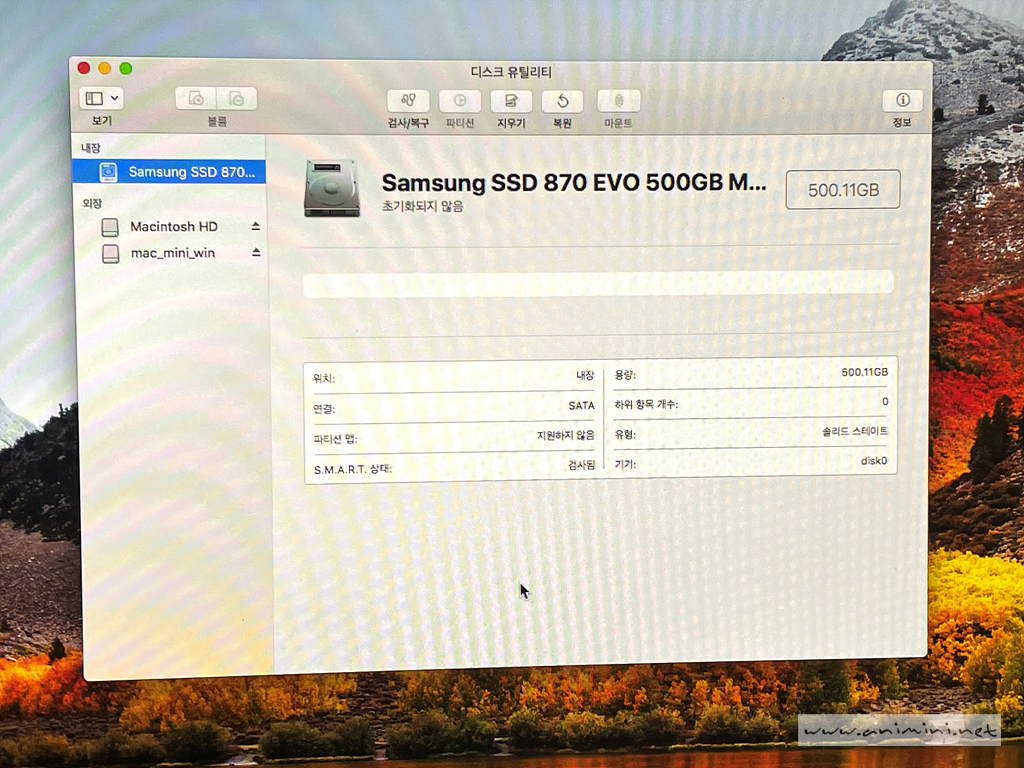Click the '외장' sidebar section header
Image resolution: width=1024 pixels, height=768 pixels.
[x=92, y=203]
